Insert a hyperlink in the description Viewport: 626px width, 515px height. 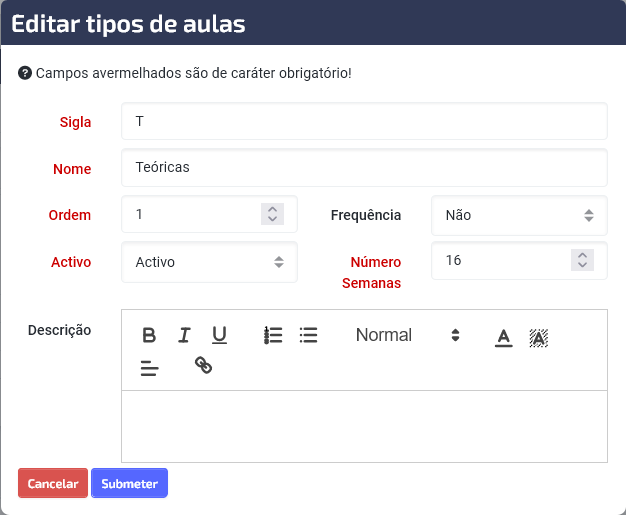(x=203, y=365)
